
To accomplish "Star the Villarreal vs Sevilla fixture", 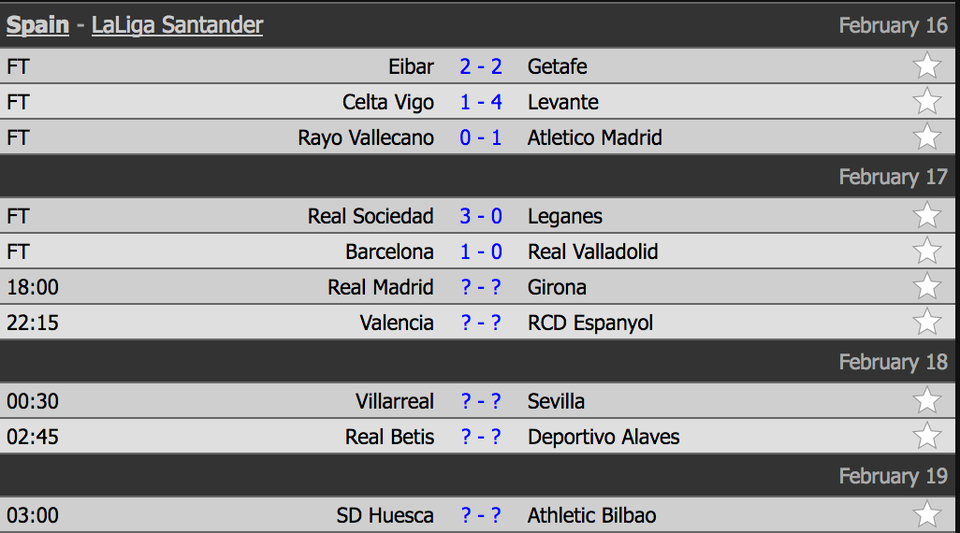I will pos(926,401).
